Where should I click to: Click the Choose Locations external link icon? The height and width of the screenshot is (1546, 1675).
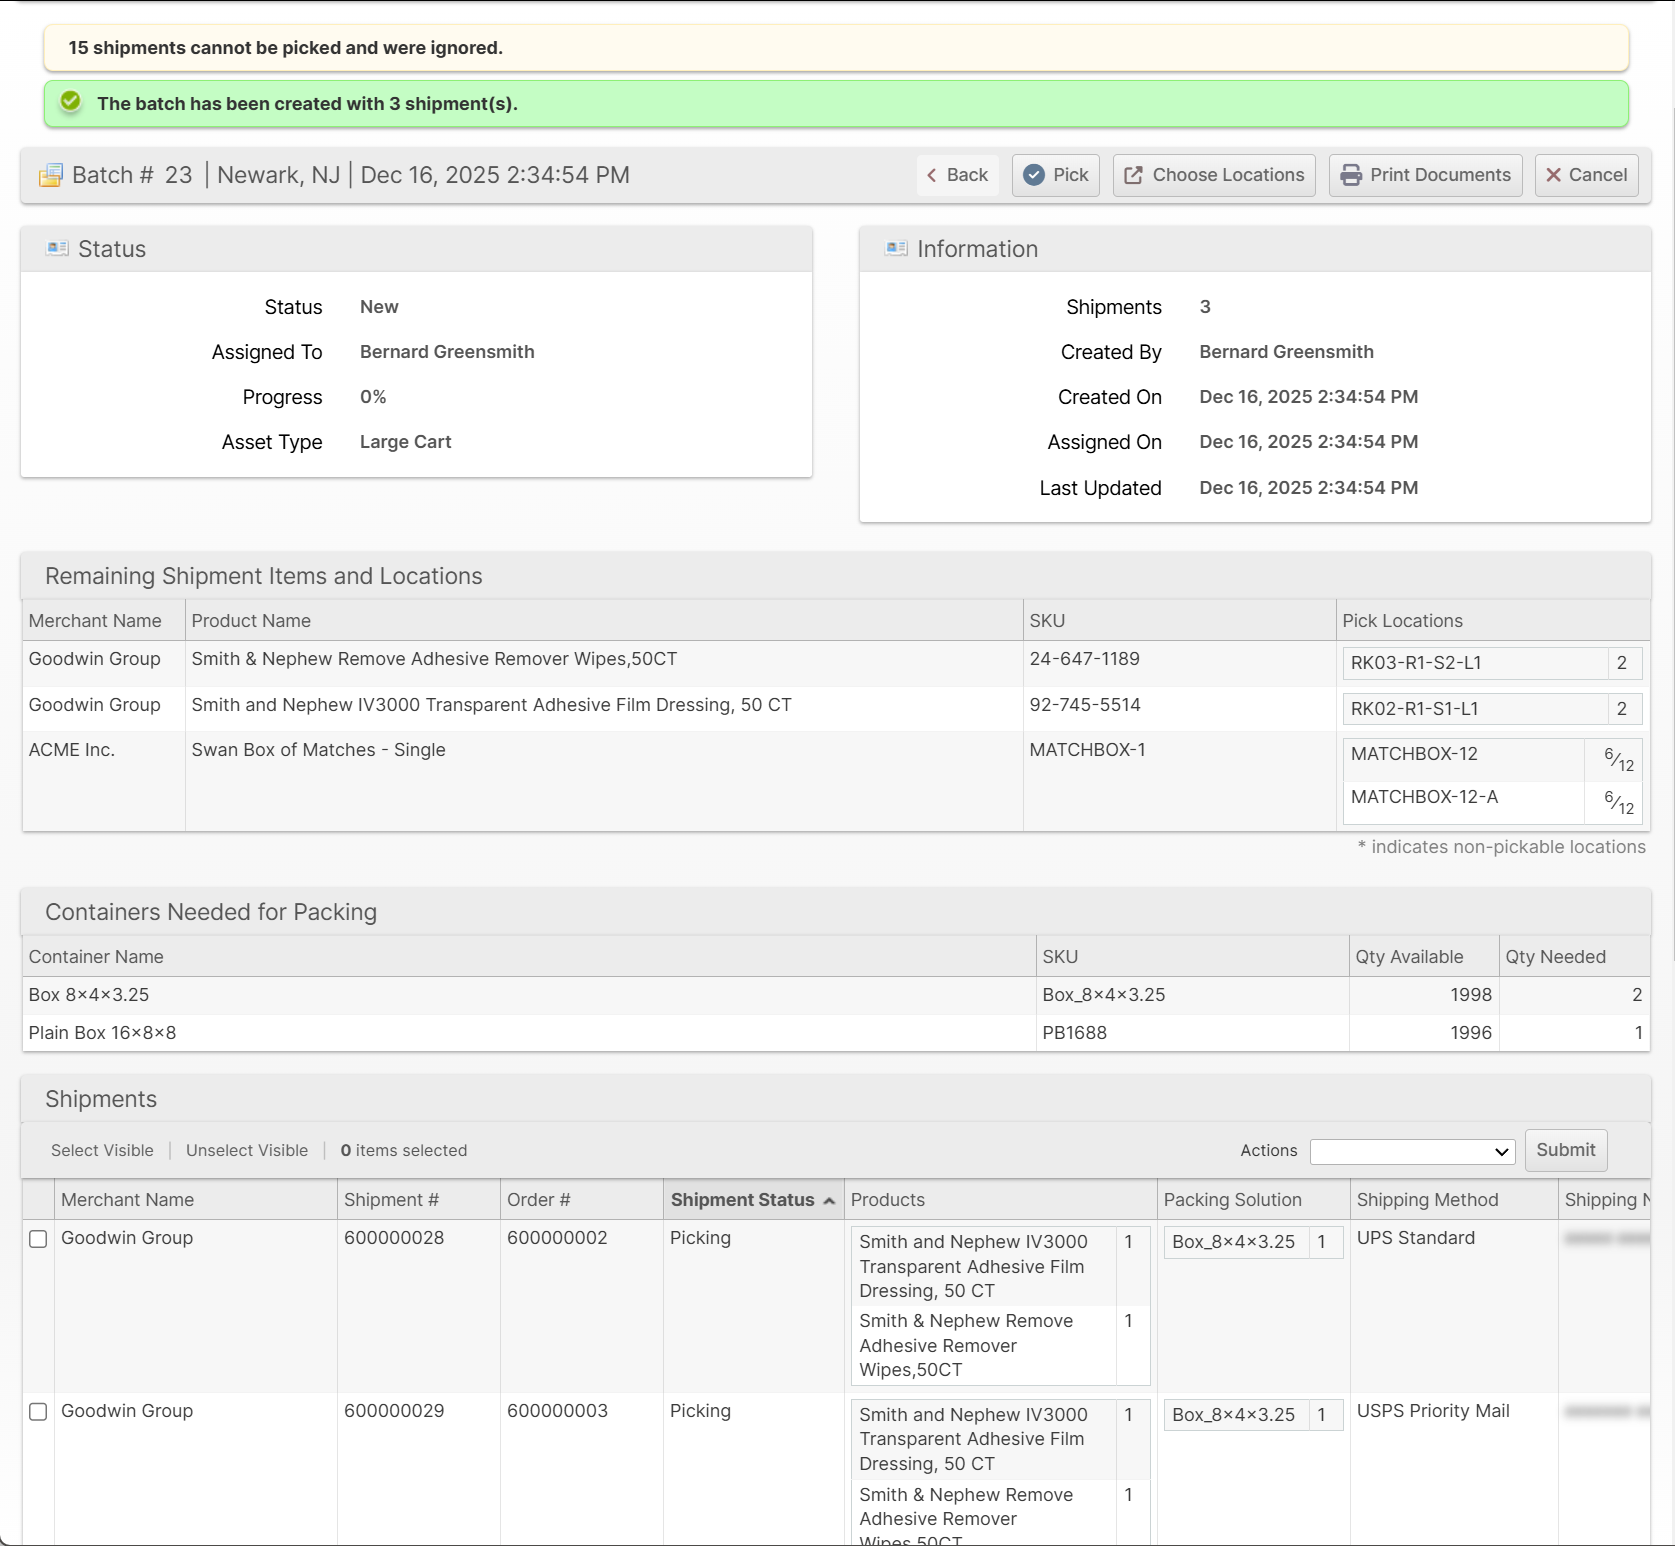1133,175
